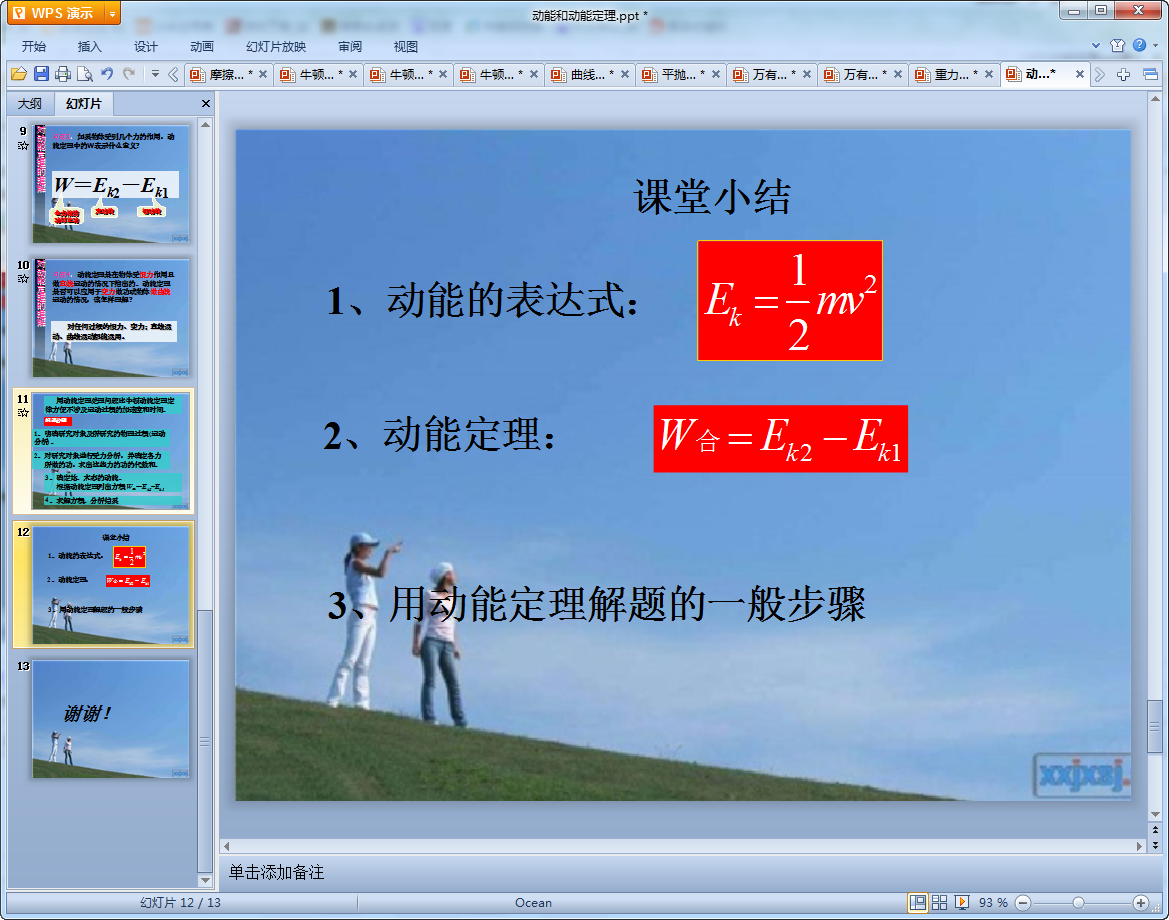Select the red W合 theorem formula box
The height and width of the screenshot is (920, 1169).
(781, 438)
